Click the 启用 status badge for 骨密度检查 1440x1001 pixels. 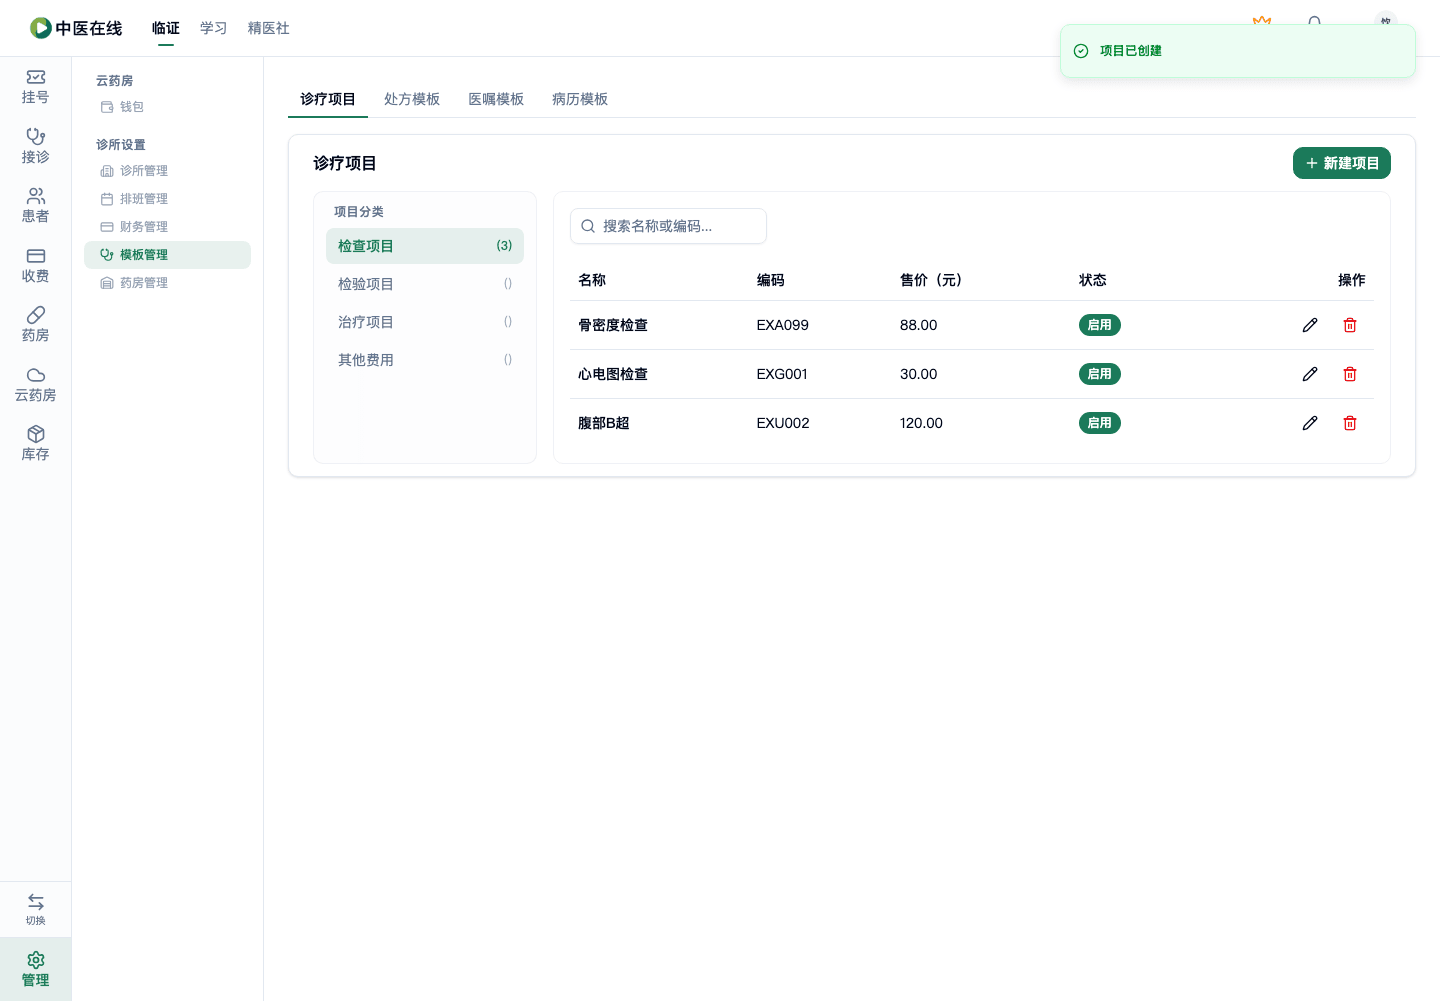tap(1100, 325)
